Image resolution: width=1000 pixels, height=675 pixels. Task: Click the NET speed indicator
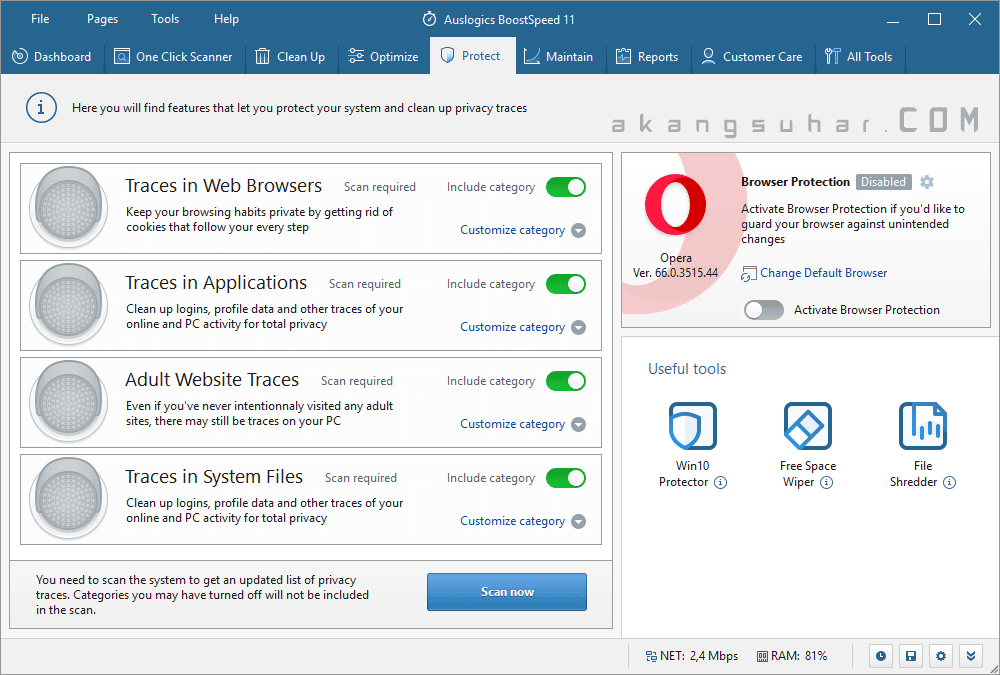[692, 656]
